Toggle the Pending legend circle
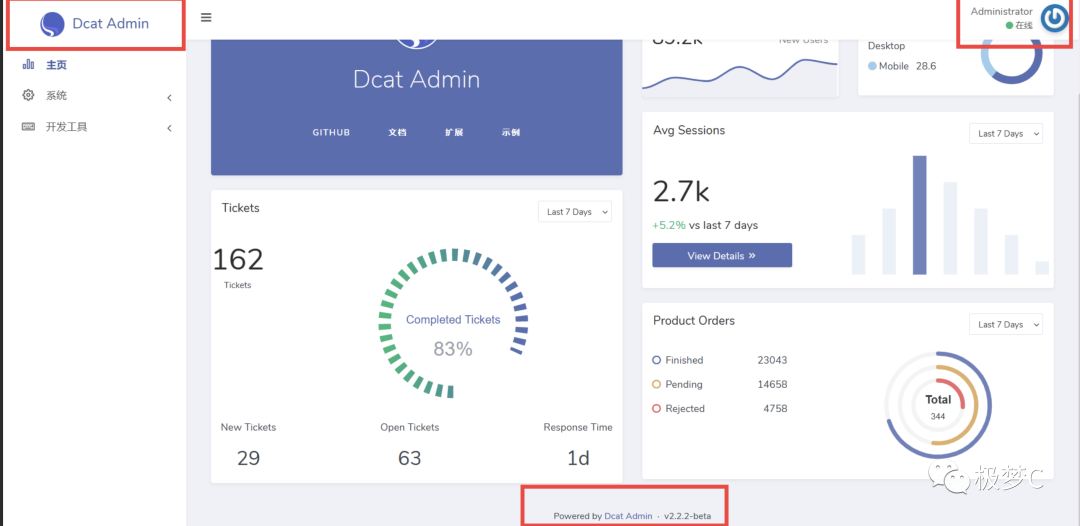The width and height of the screenshot is (1080, 526). click(x=656, y=384)
